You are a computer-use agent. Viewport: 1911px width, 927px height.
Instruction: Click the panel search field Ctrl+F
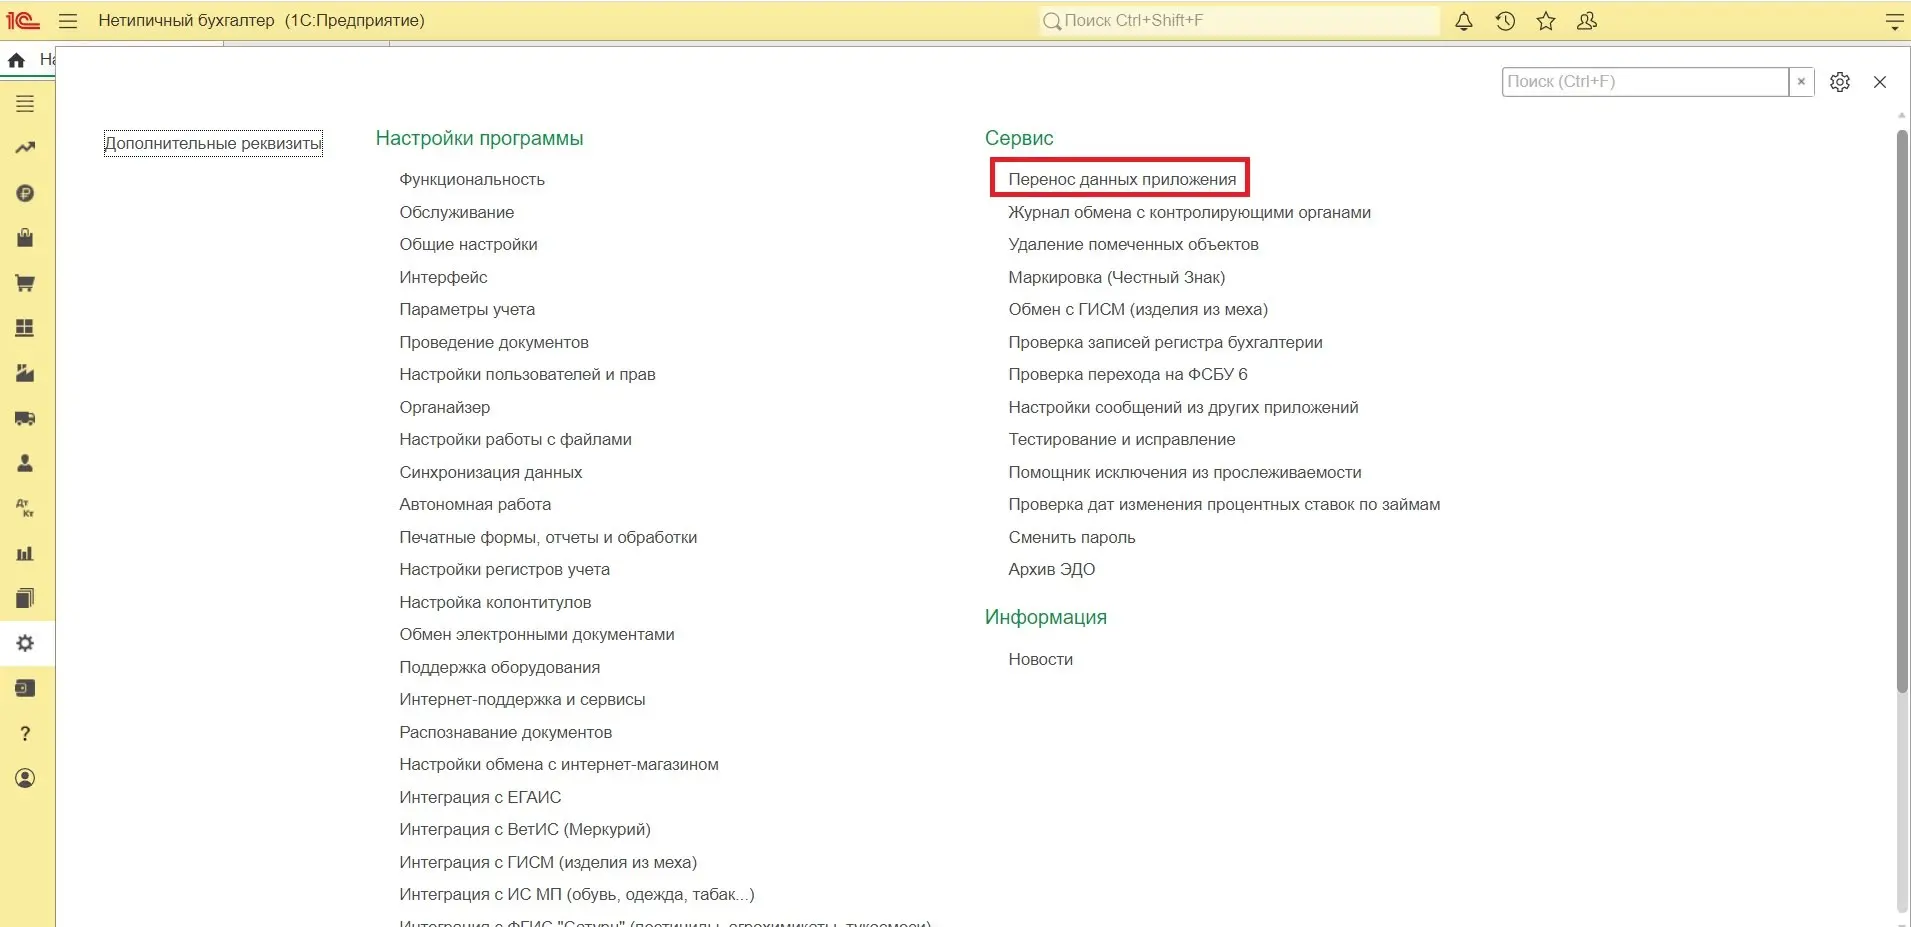pos(1645,82)
